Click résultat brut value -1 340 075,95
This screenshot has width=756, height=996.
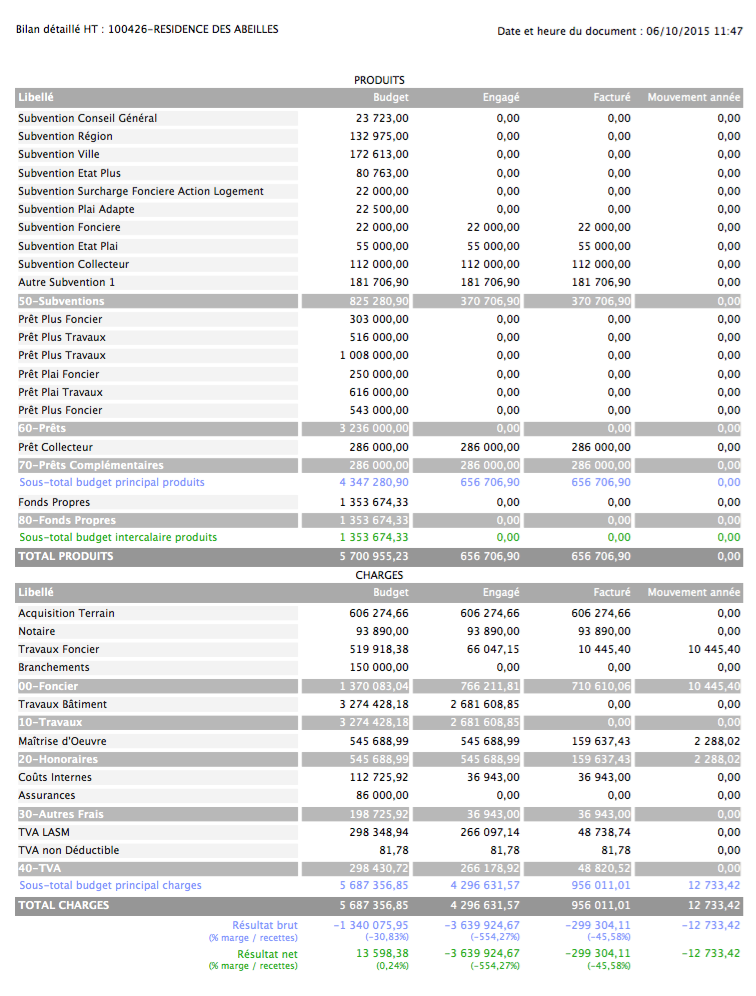click(x=371, y=925)
